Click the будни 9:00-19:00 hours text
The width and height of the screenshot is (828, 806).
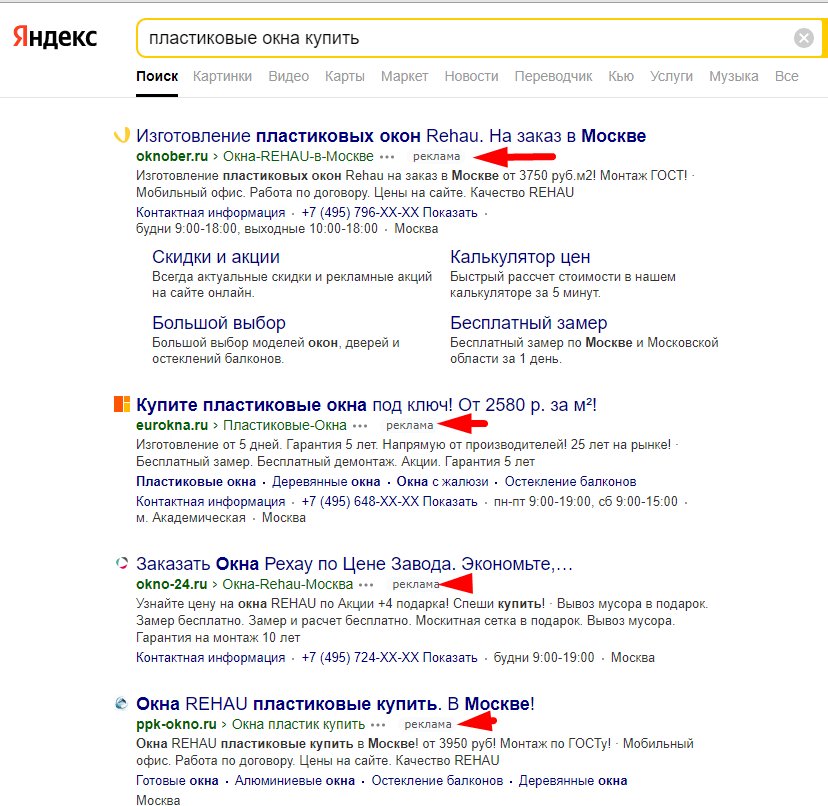coord(544,658)
